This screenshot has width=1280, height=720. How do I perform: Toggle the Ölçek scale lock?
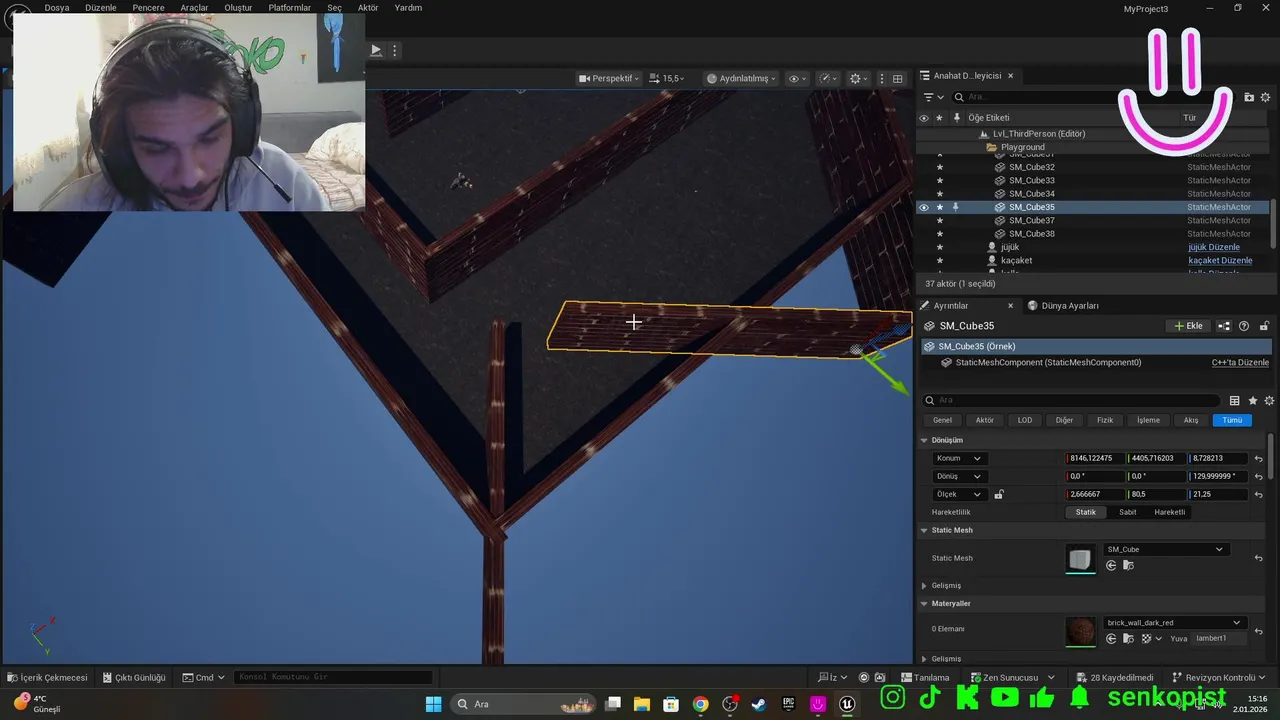click(x=998, y=494)
